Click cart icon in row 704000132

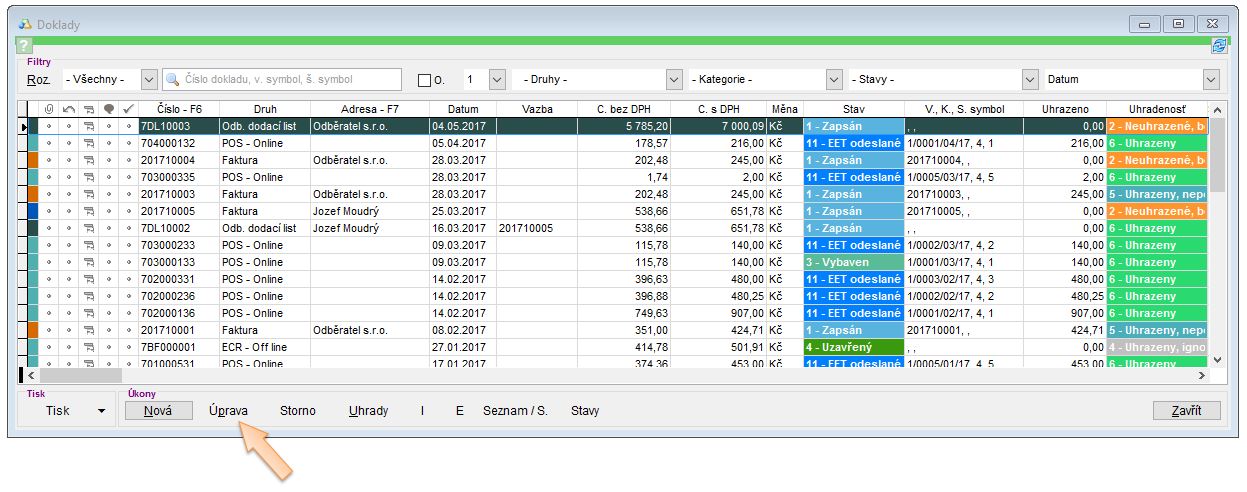click(x=88, y=143)
